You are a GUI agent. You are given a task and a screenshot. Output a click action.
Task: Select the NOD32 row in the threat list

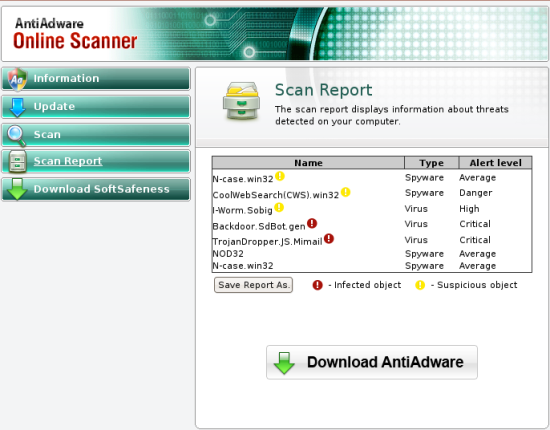(372, 254)
